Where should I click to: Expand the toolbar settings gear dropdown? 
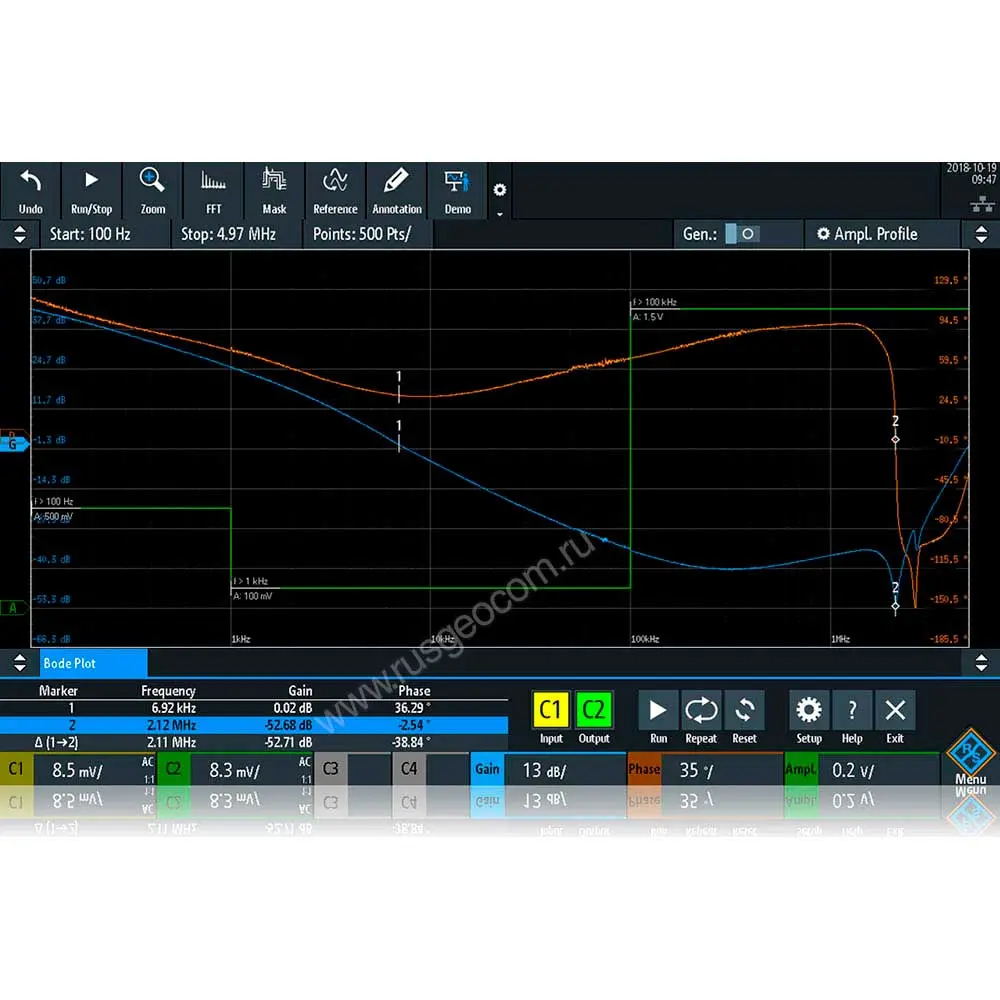point(500,195)
